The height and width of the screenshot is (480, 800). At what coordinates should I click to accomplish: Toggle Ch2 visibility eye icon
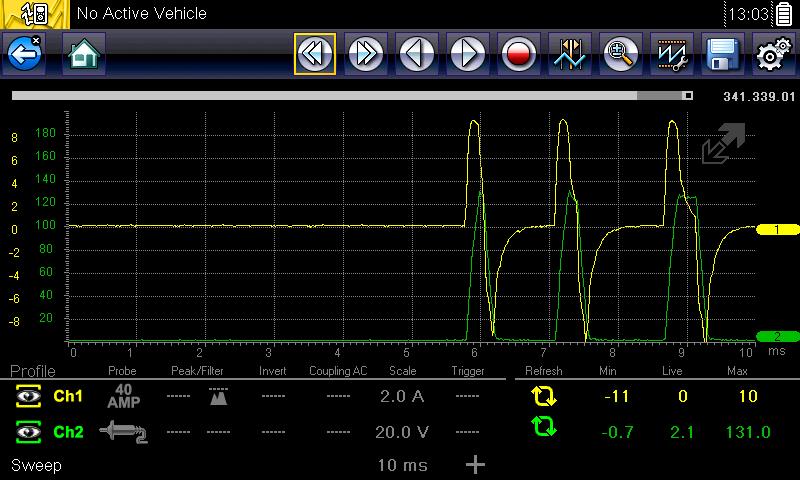point(26,431)
